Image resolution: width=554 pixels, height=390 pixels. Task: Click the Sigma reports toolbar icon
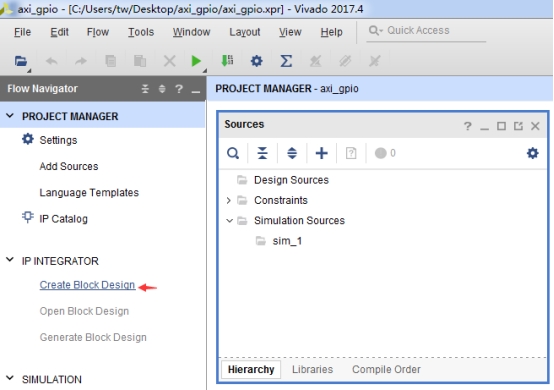286,61
